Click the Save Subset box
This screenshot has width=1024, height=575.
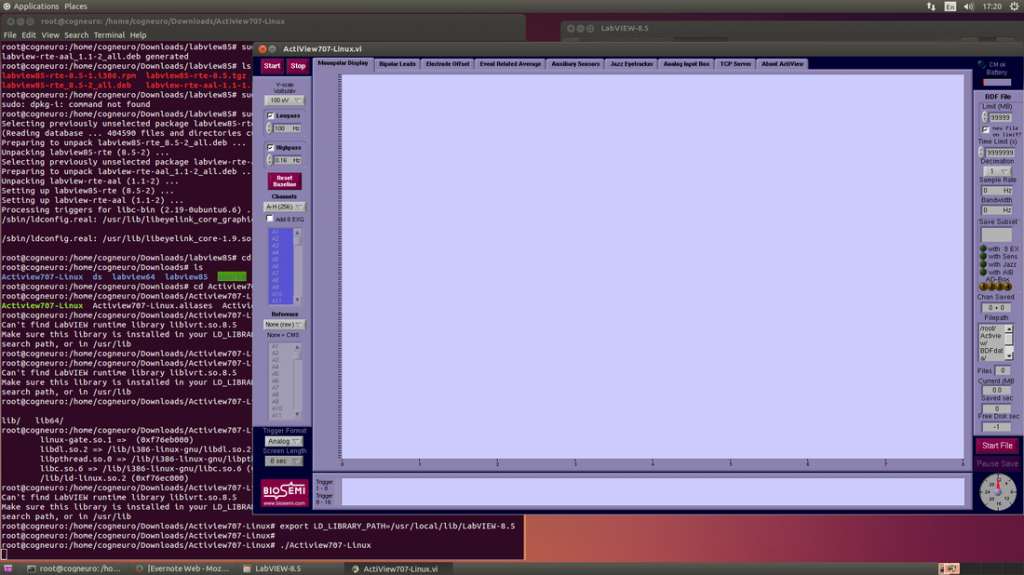coord(997,235)
